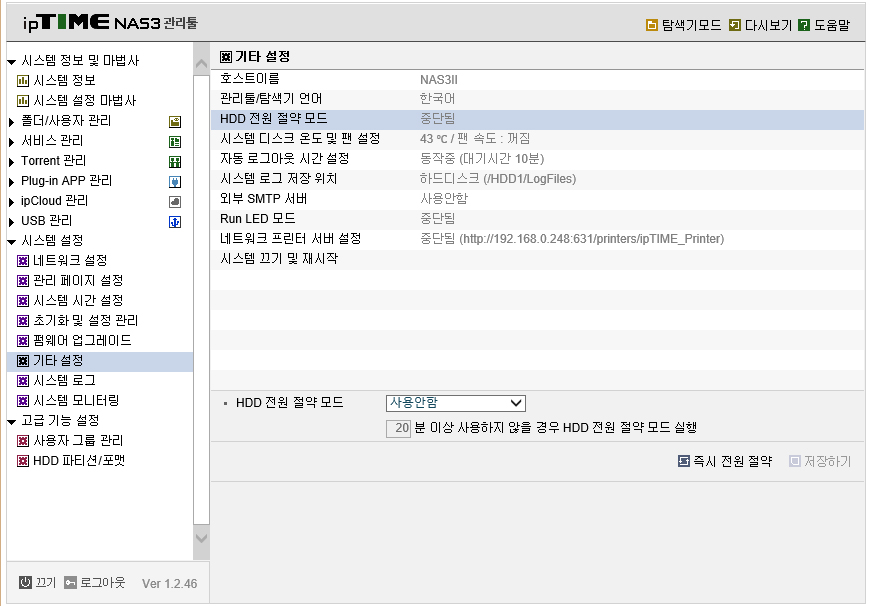Screen dimensions: 870x606
Task: Collapse 시스템 정보 및 마법사 tree section
Action: (x=12, y=62)
